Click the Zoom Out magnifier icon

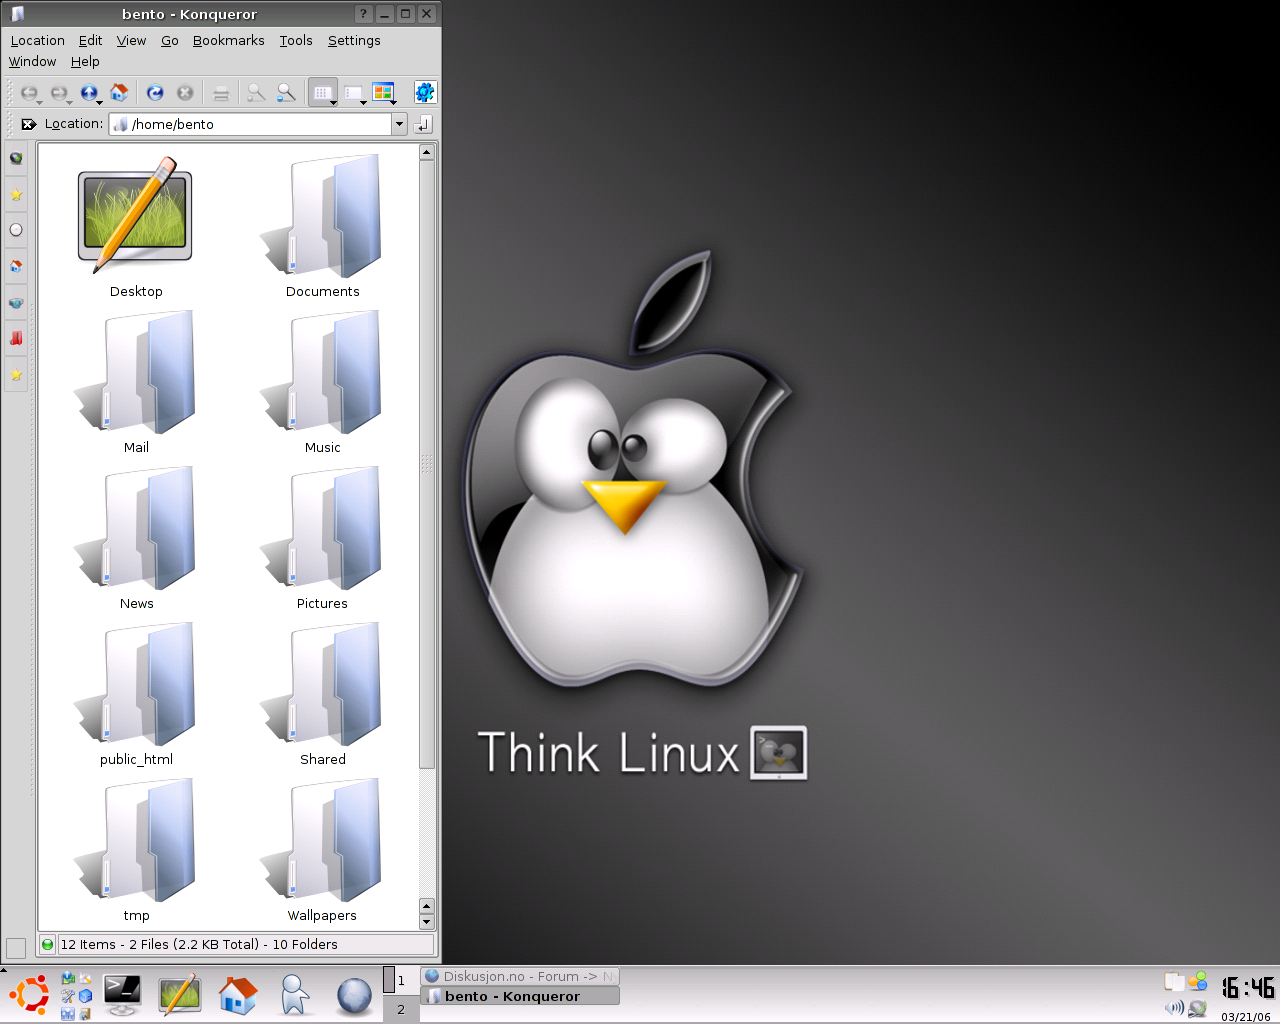point(286,93)
